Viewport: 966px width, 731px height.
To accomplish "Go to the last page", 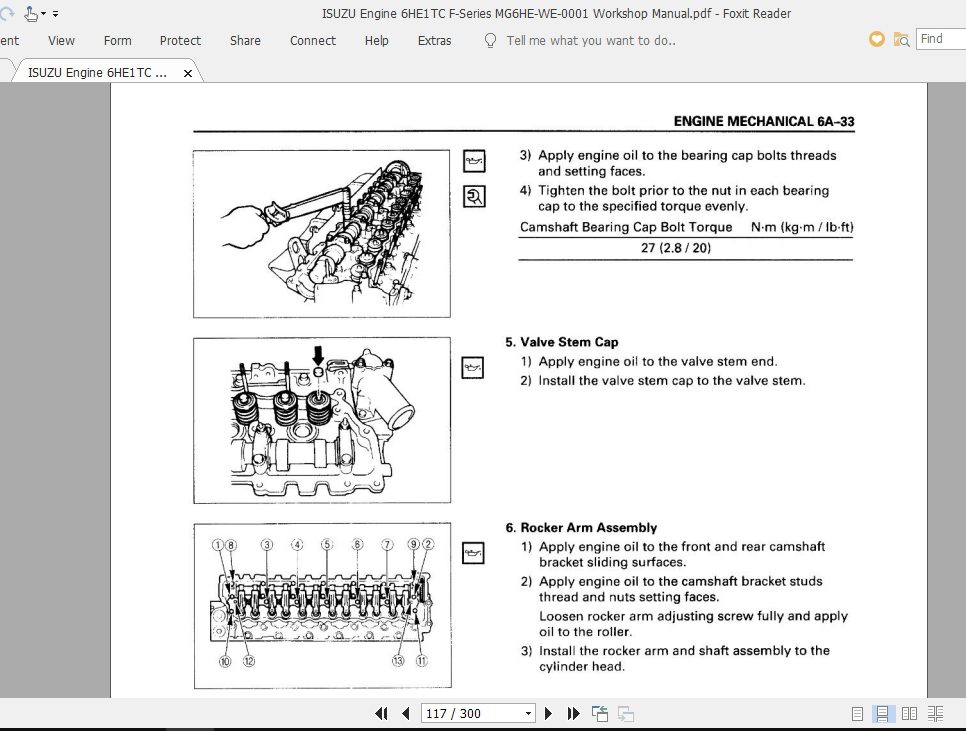I will coord(574,714).
